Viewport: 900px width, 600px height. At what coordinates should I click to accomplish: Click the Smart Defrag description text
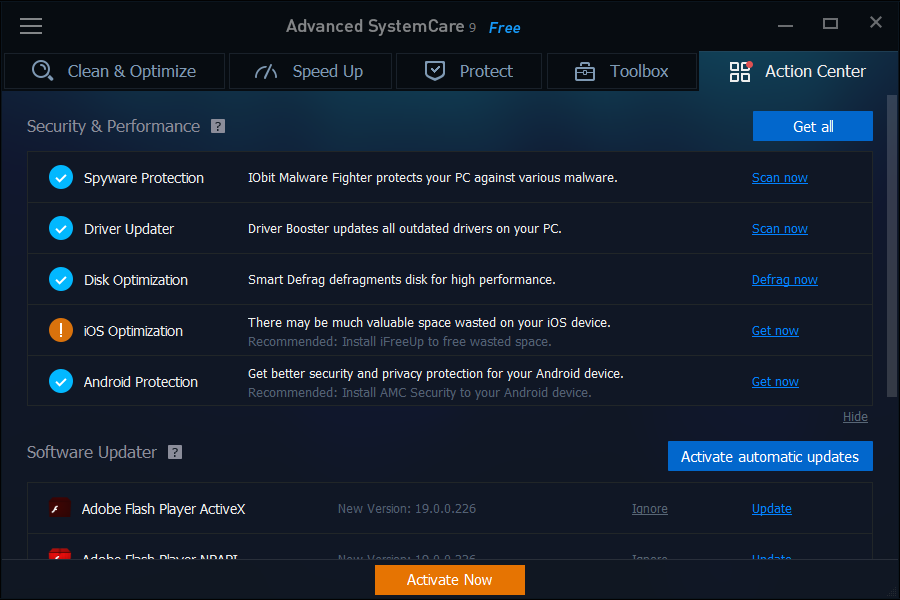(x=401, y=280)
